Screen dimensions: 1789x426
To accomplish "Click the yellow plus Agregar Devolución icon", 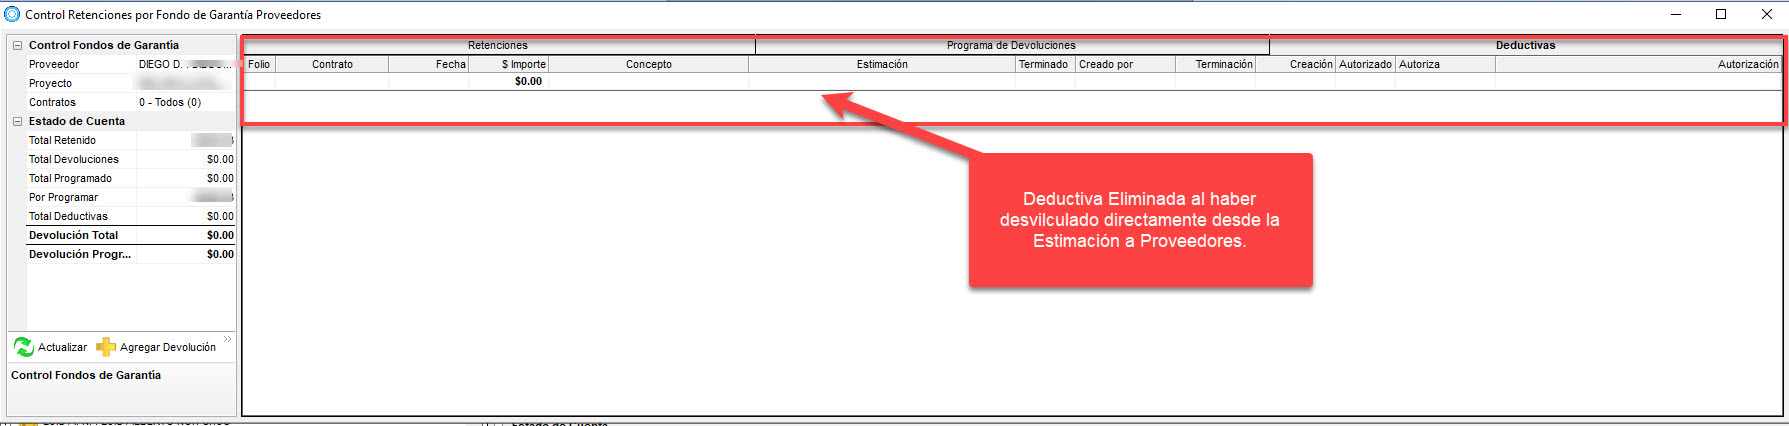I will coord(105,347).
